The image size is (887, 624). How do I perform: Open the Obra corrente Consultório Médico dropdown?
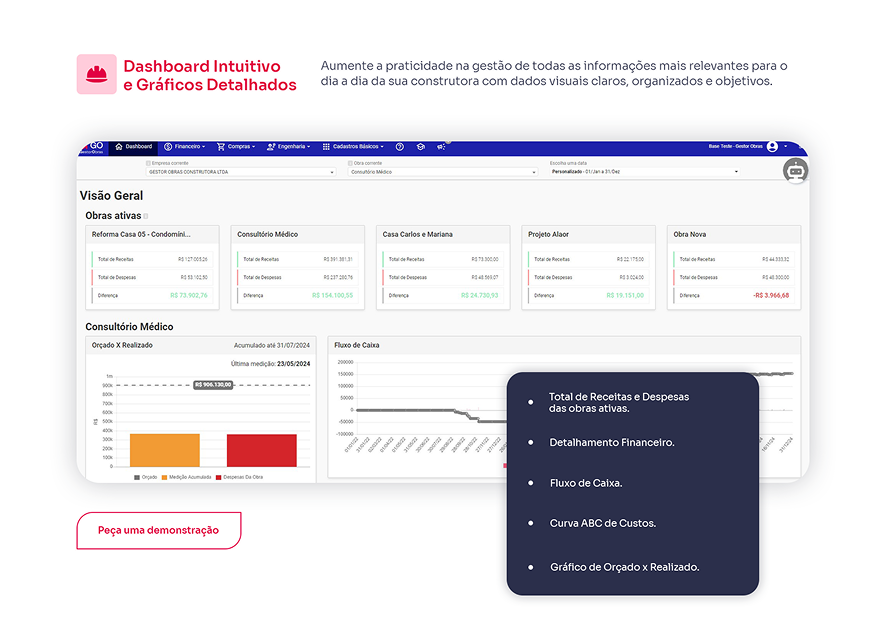pyautogui.click(x=443, y=172)
